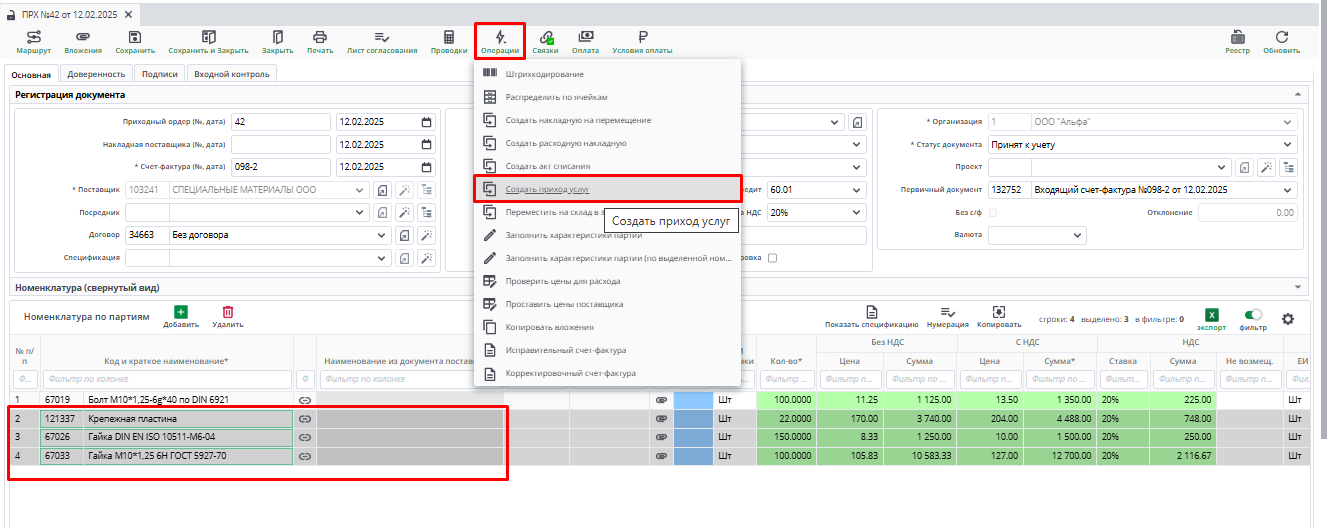Click the Вложения paperclip icon
The image size is (1327, 528).
pos(83,37)
